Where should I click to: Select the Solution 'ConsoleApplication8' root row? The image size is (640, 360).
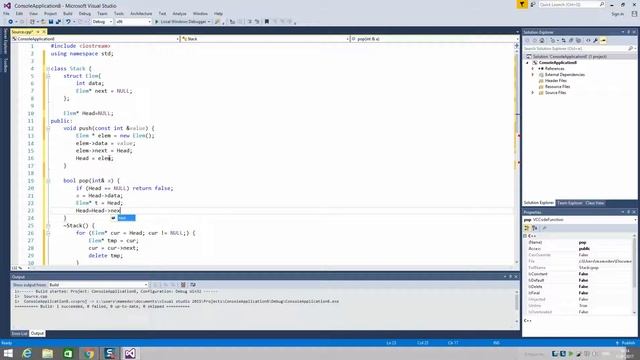[x=580, y=56]
